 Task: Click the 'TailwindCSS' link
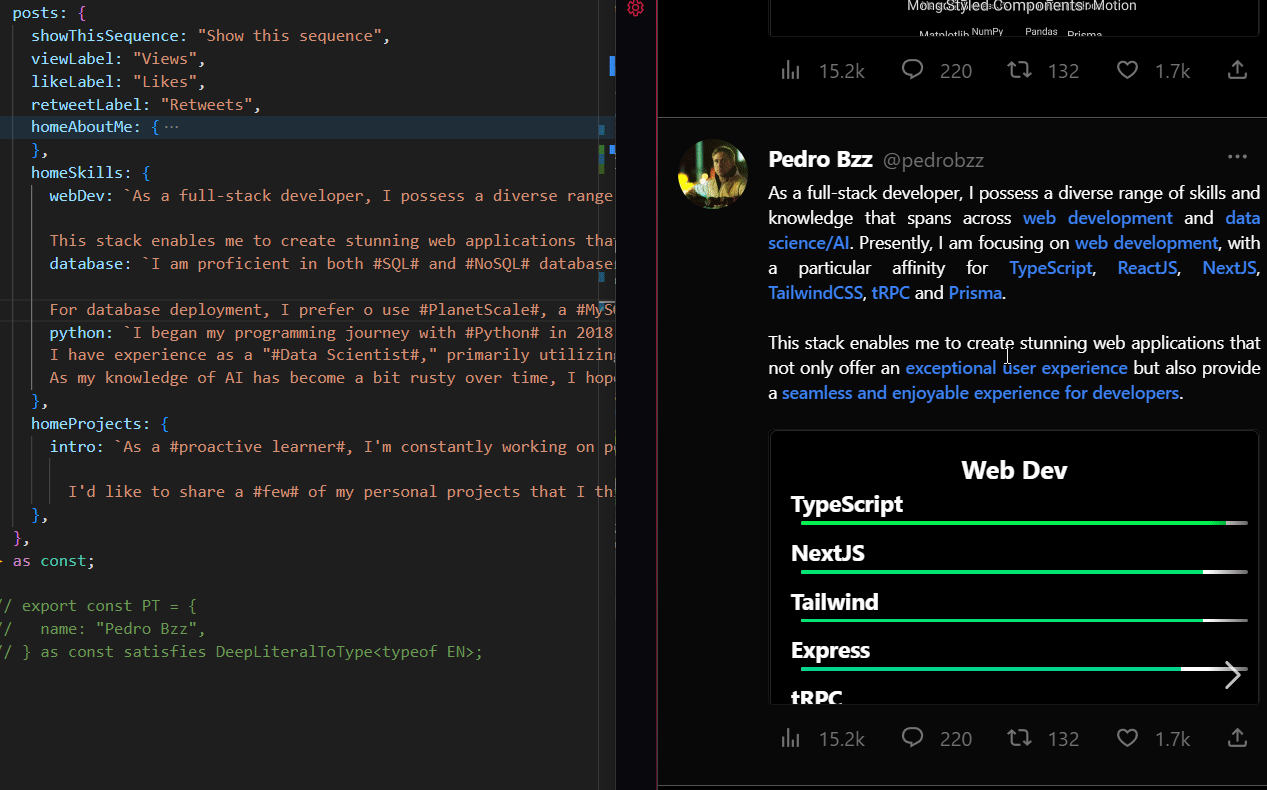coord(815,293)
